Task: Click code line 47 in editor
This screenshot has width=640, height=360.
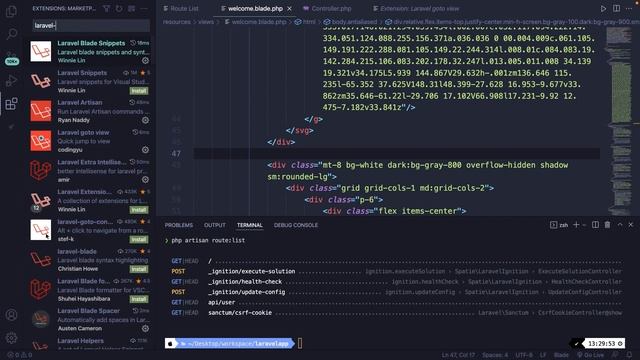Action: pos(397,154)
